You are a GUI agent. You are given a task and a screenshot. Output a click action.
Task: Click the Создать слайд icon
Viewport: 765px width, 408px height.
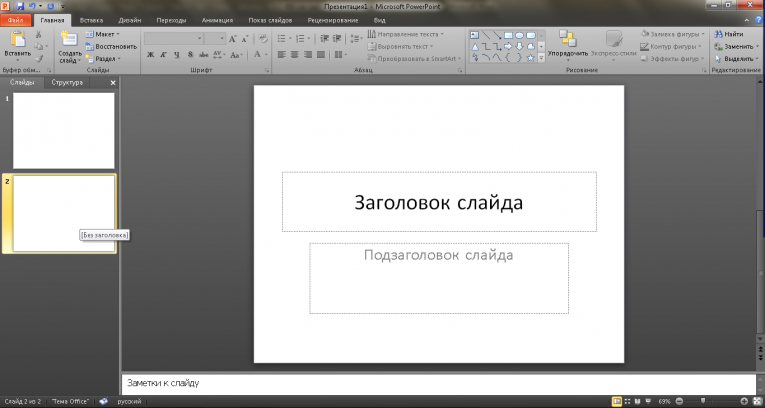pyautogui.click(x=68, y=41)
